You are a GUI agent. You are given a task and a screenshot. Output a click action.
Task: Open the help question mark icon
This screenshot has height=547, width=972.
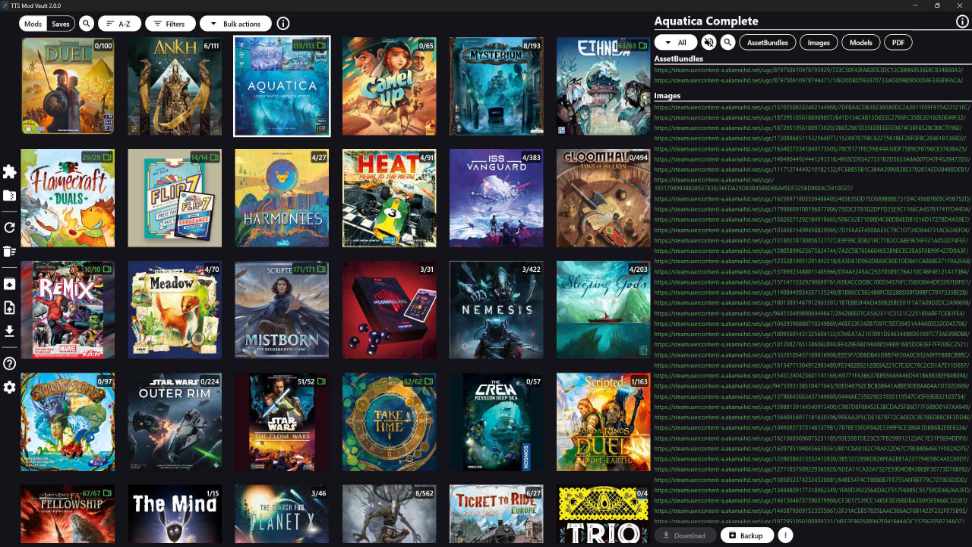click(9, 363)
